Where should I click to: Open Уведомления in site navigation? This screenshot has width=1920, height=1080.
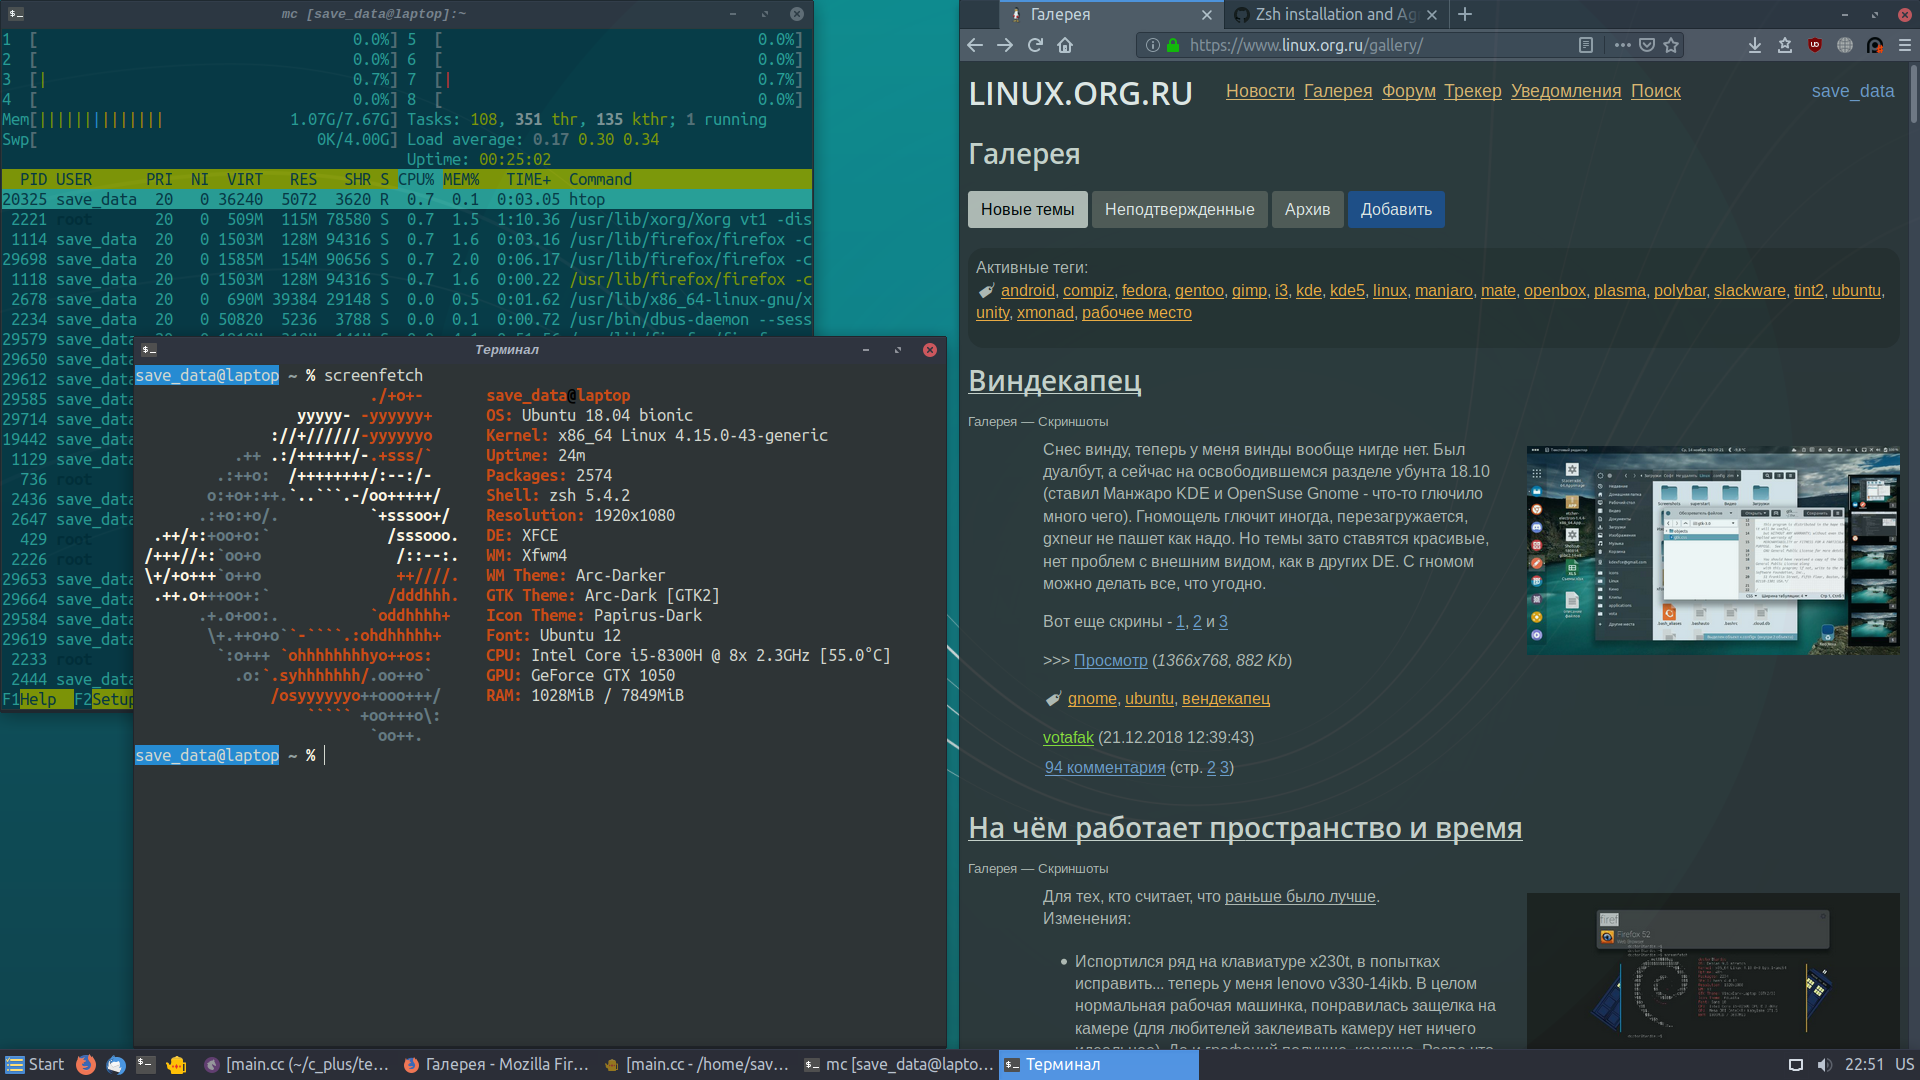tap(1566, 91)
